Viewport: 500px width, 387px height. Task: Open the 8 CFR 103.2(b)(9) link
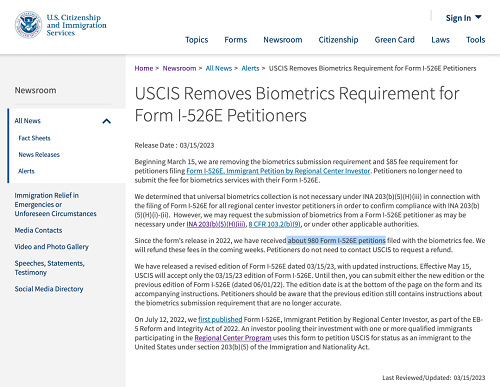275,224
